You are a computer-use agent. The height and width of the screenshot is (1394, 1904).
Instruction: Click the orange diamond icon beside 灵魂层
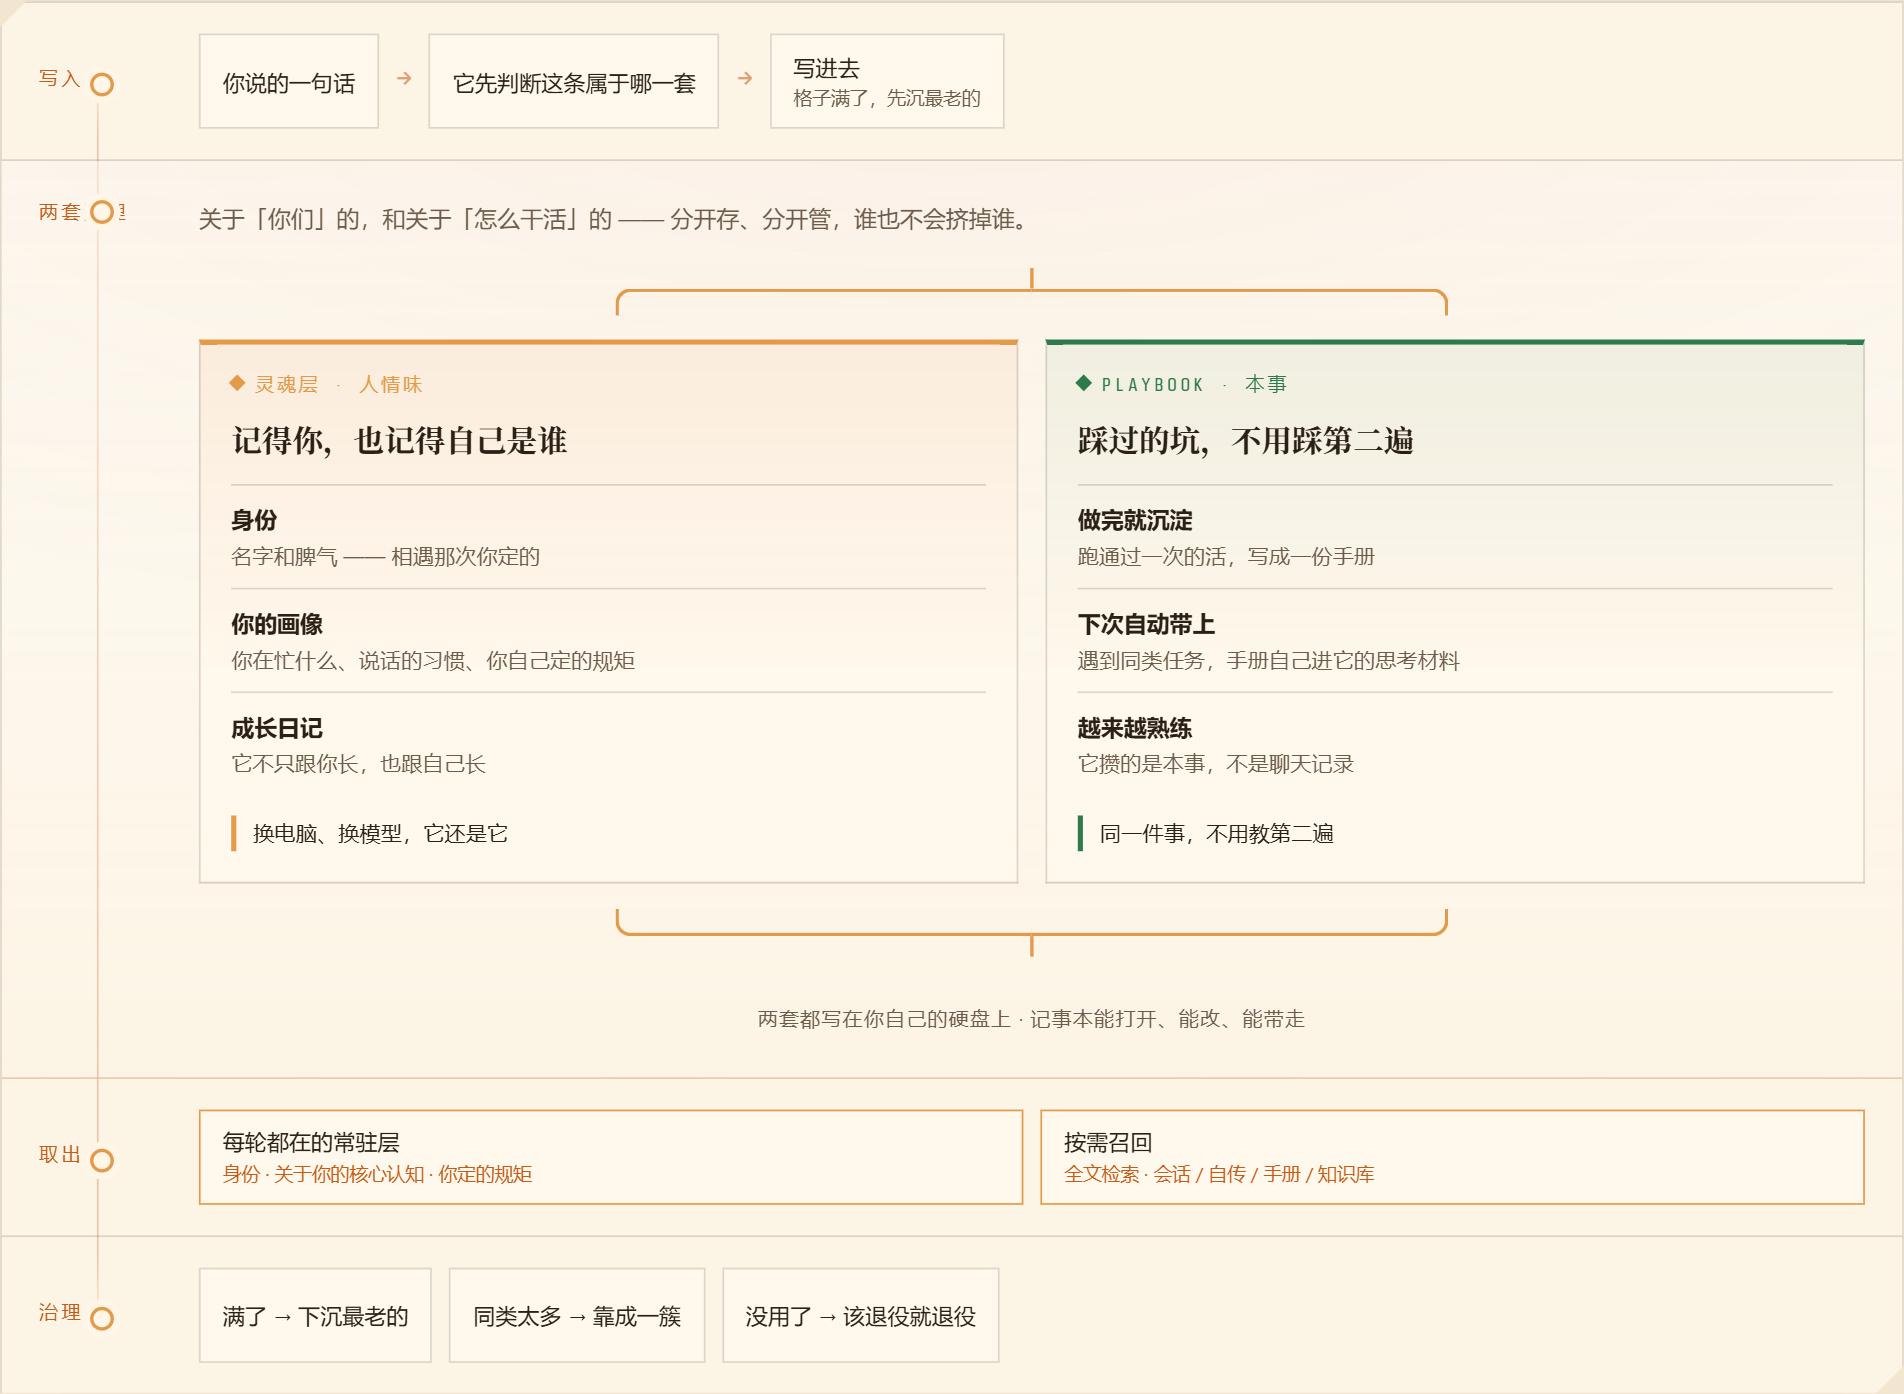pyautogui.click(x=237, y=383)
